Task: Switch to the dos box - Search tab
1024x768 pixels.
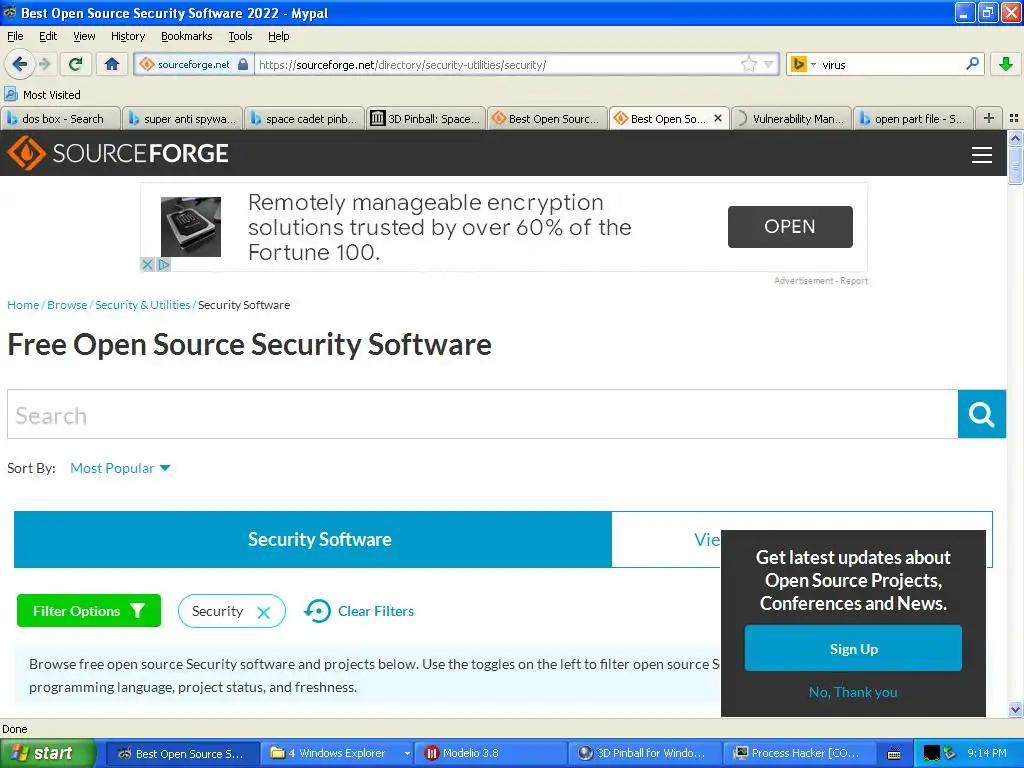Action: pos(60,118)
